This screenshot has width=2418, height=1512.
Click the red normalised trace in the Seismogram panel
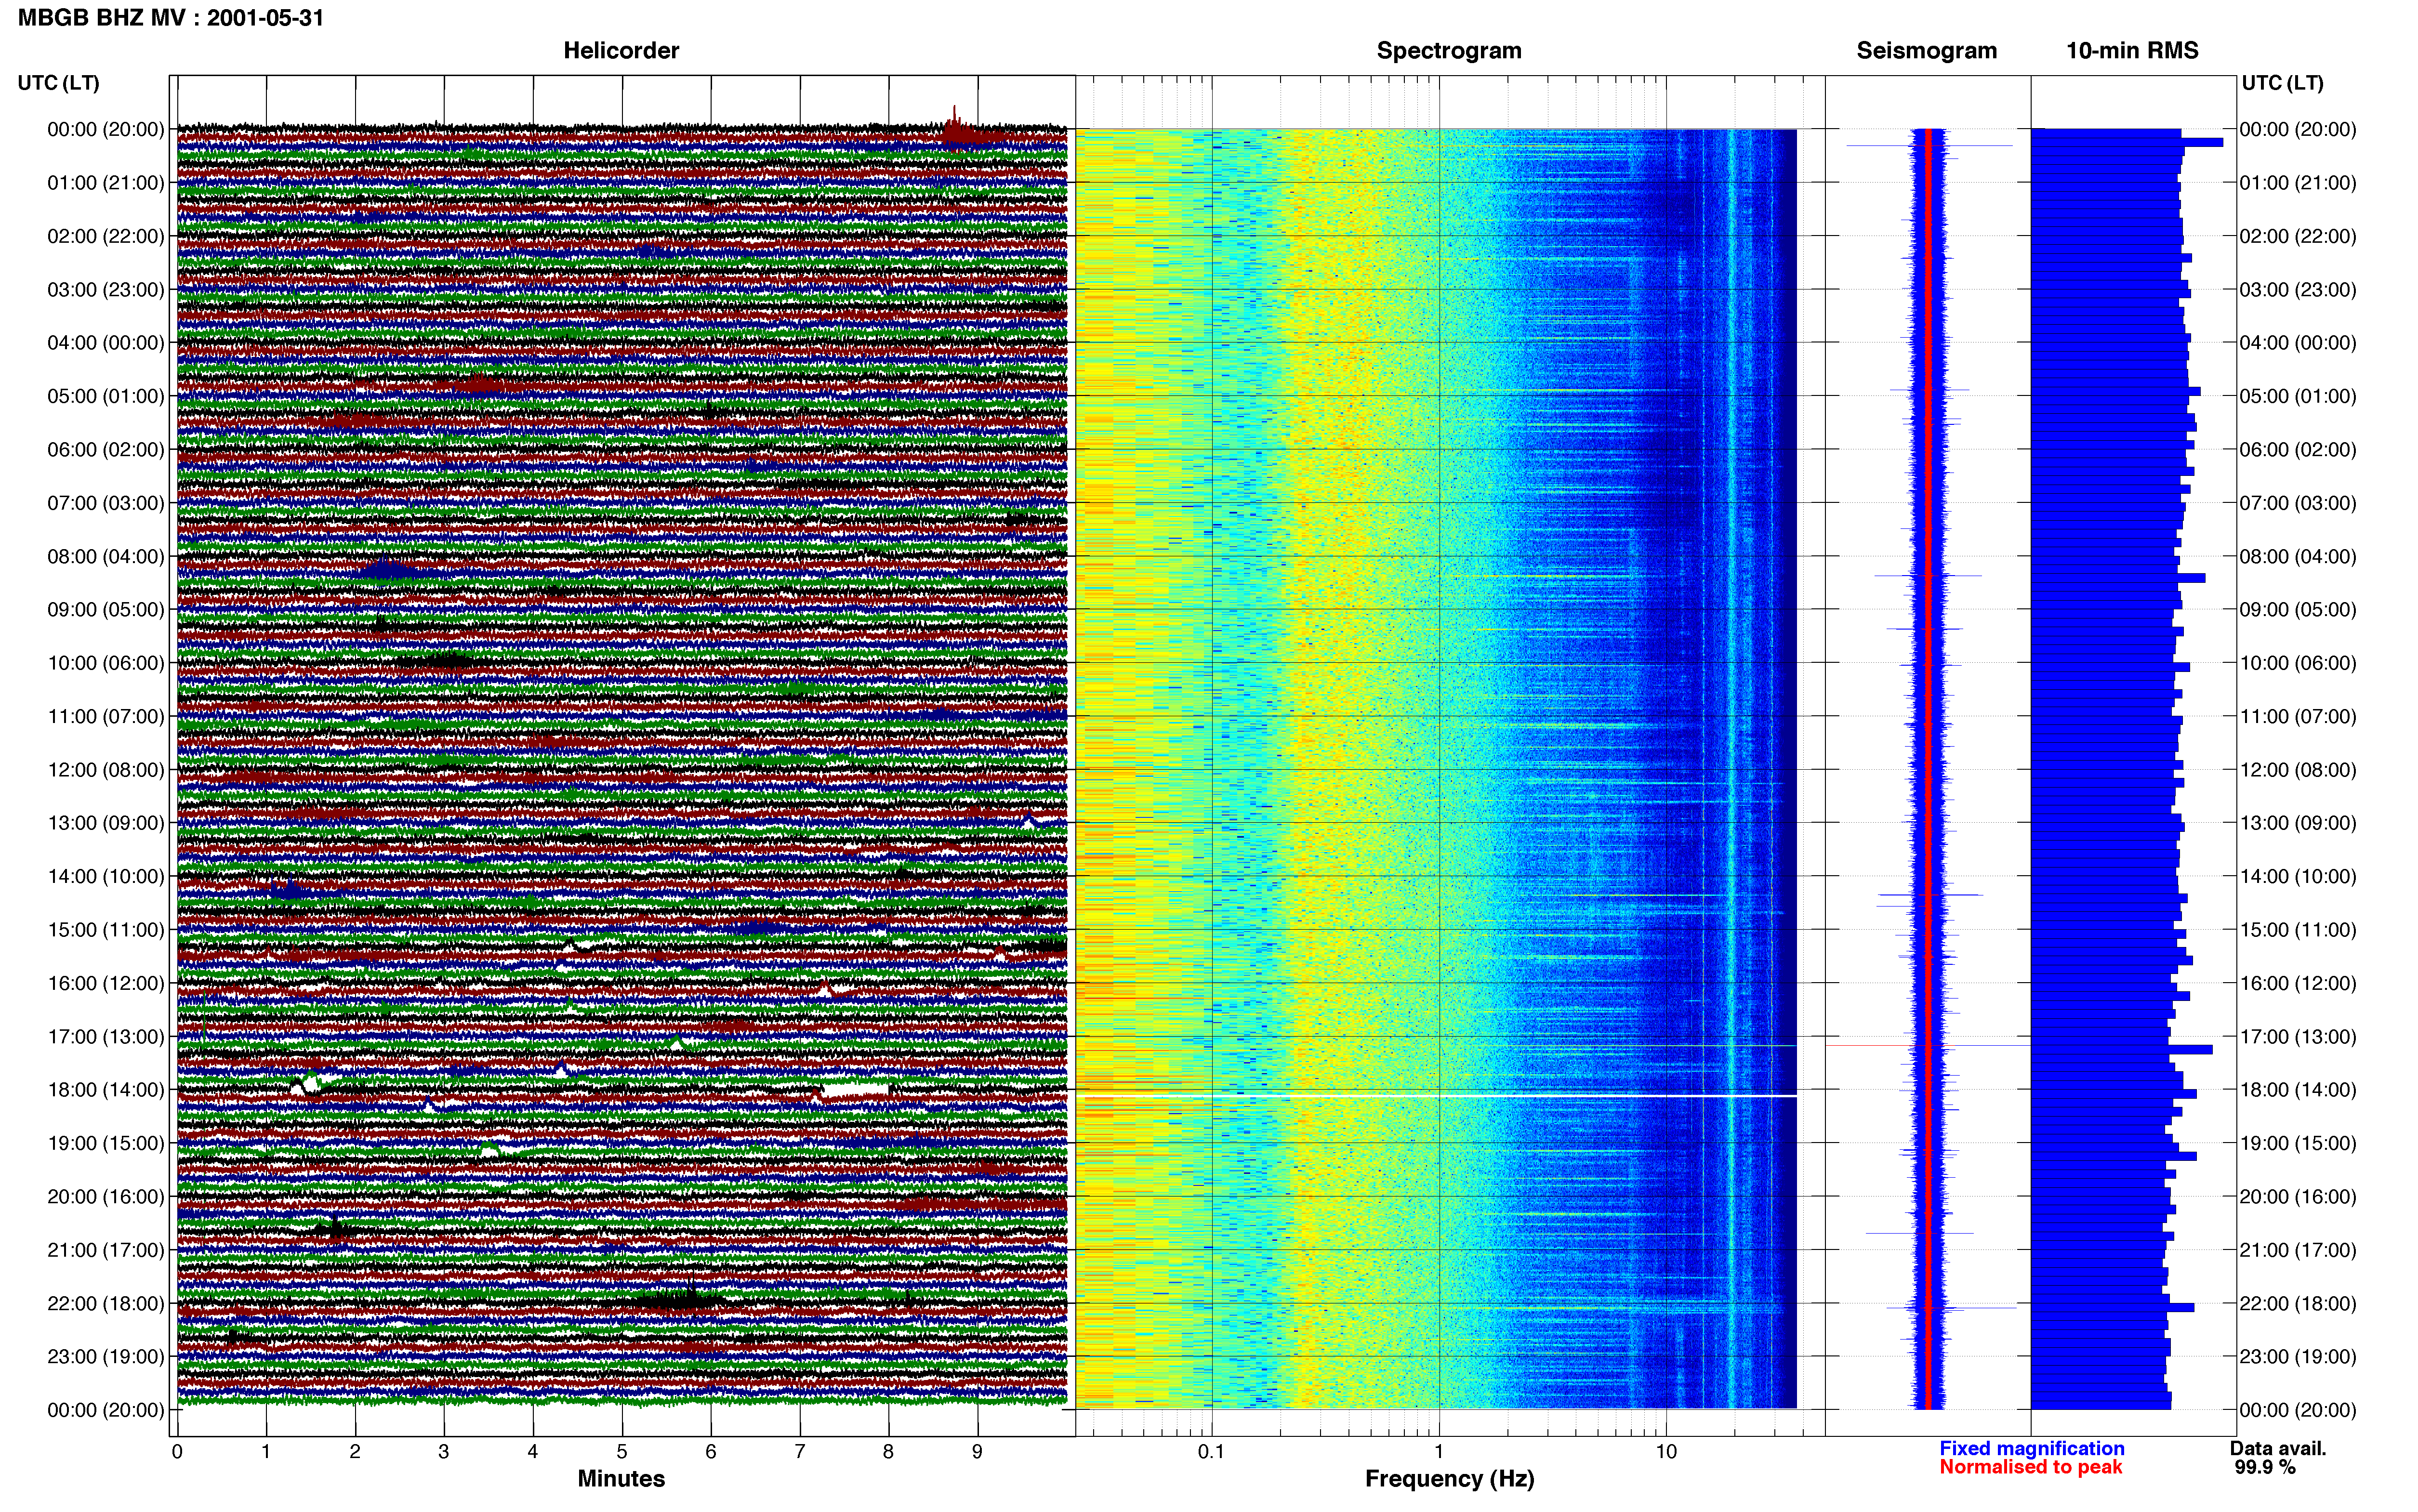pyautogui.click(x=1929, y=768)
